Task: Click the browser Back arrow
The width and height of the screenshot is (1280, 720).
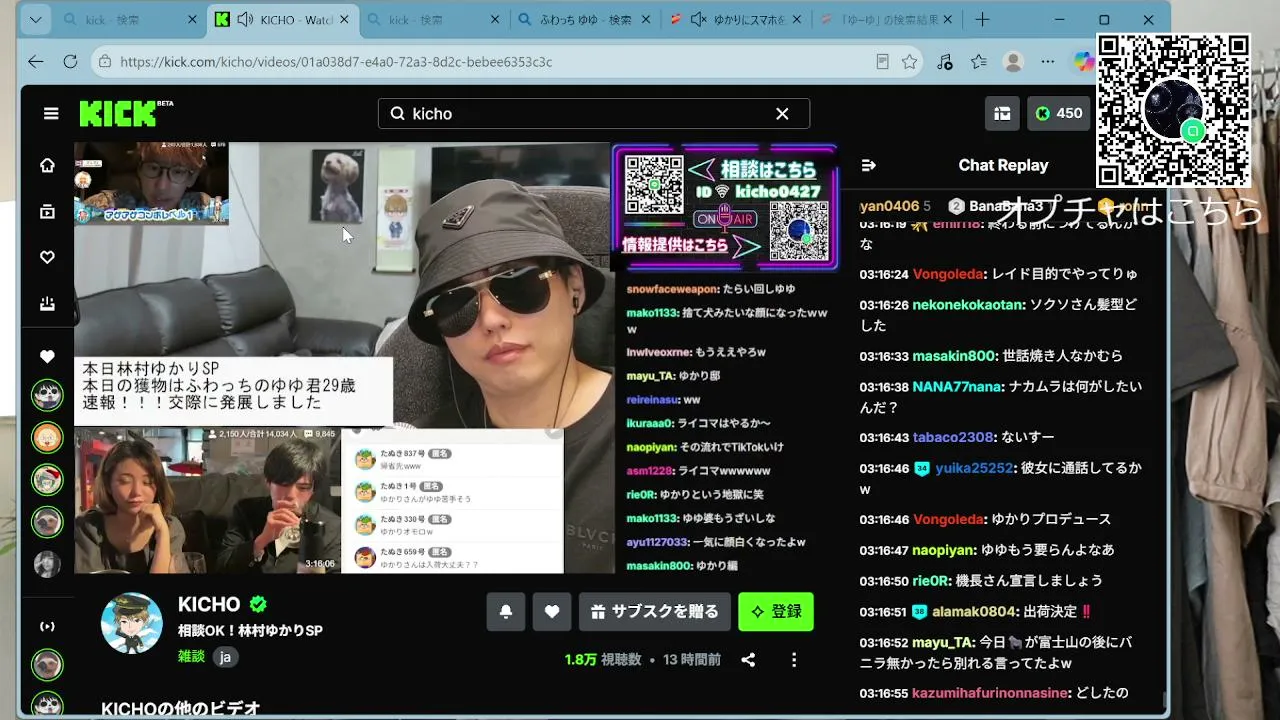Action: click(36, 61)
